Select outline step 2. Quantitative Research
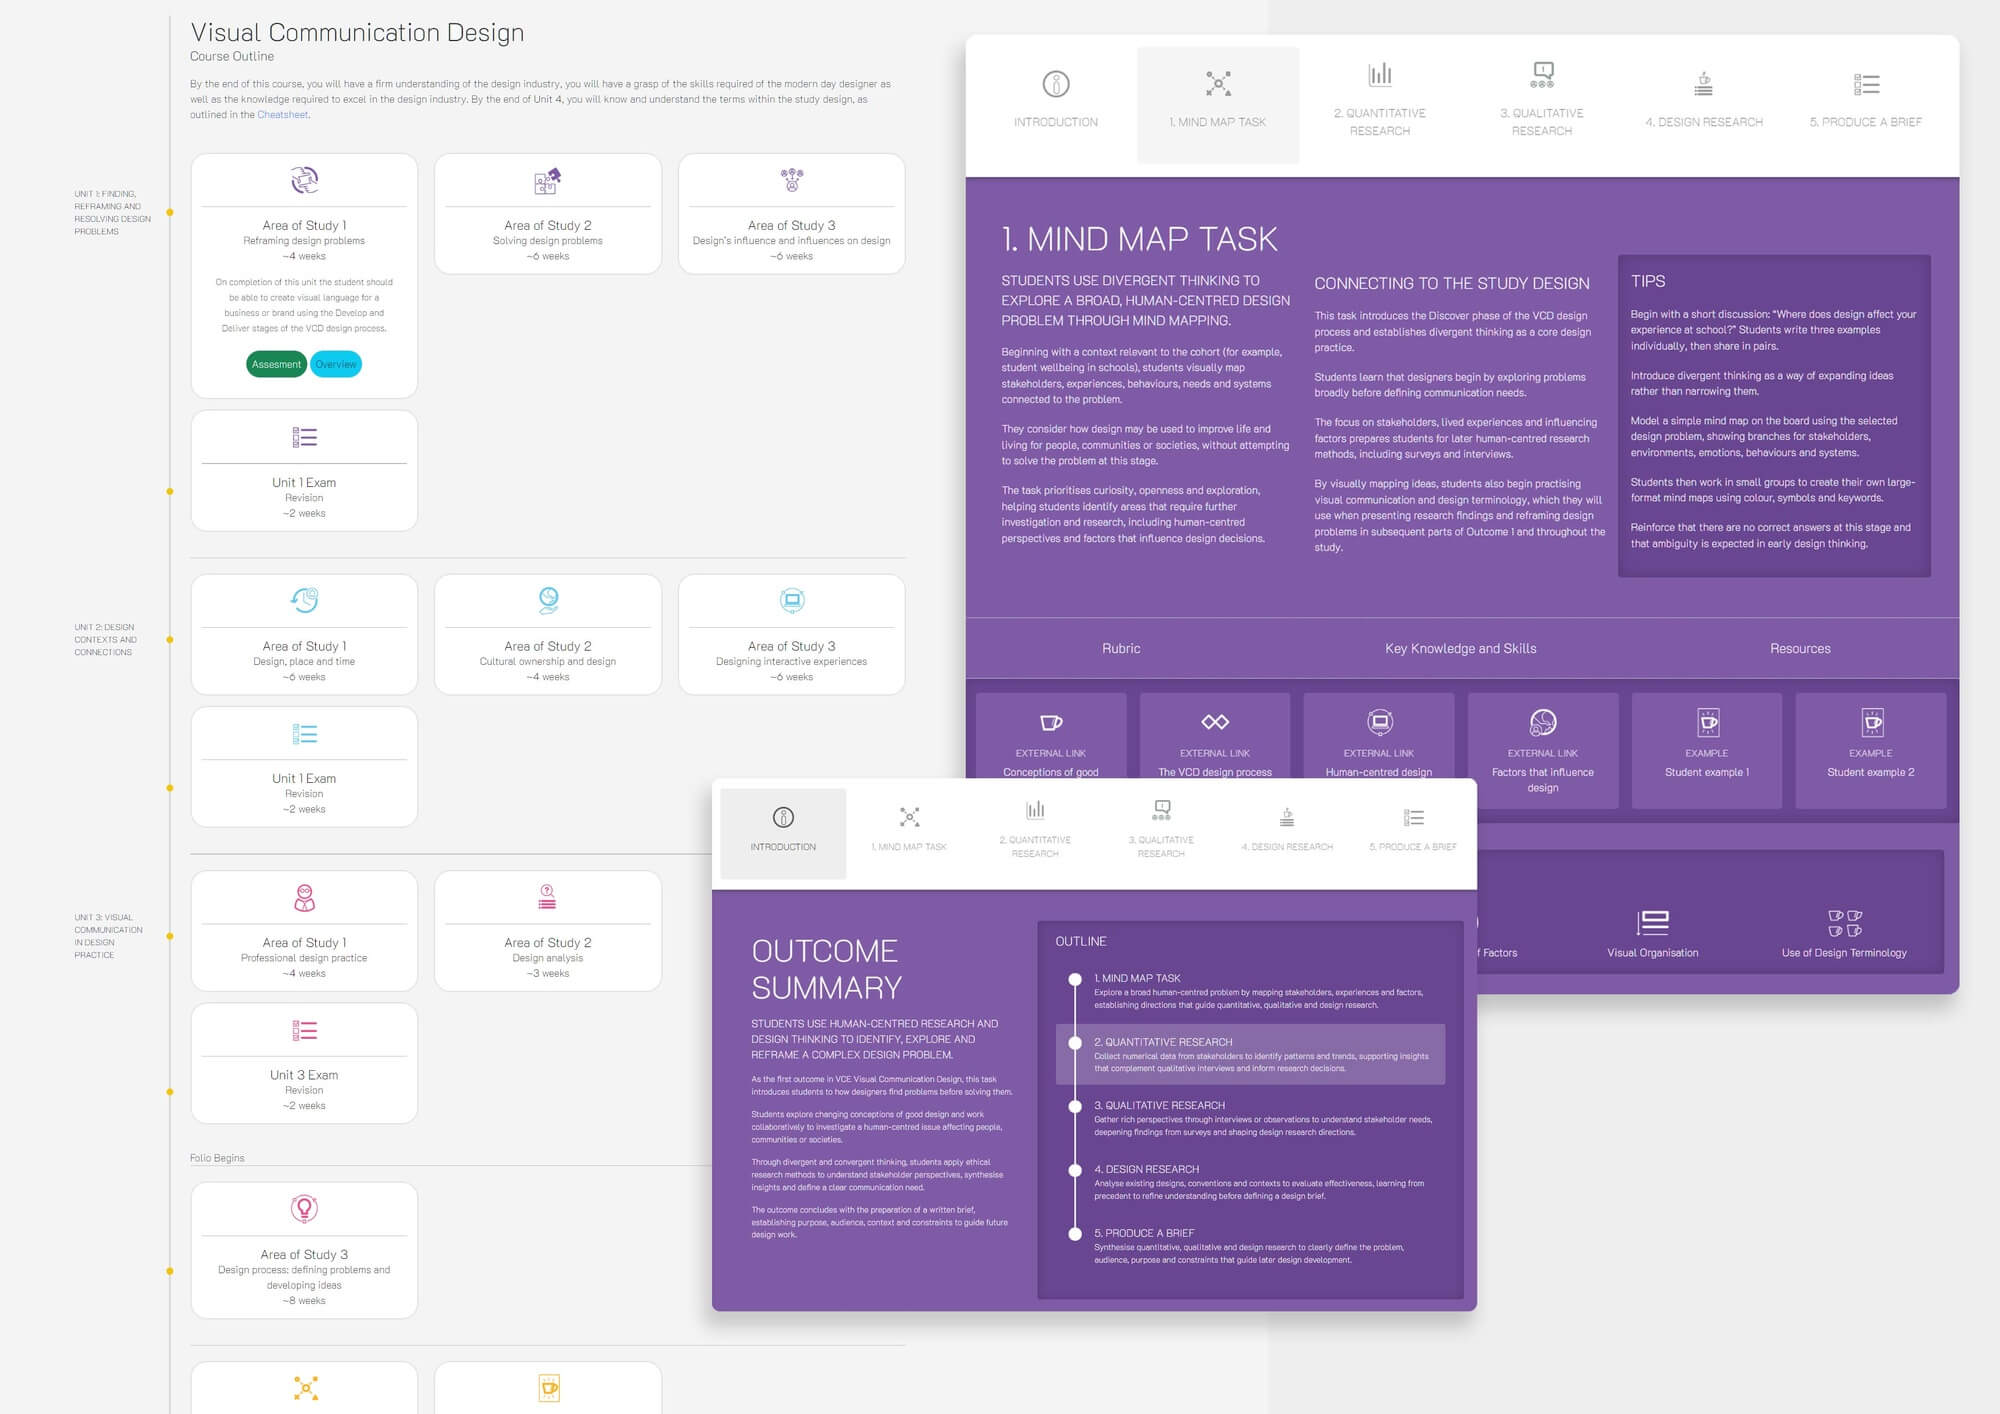Viewport: 2000px width, 1414px height. 1250,1054
